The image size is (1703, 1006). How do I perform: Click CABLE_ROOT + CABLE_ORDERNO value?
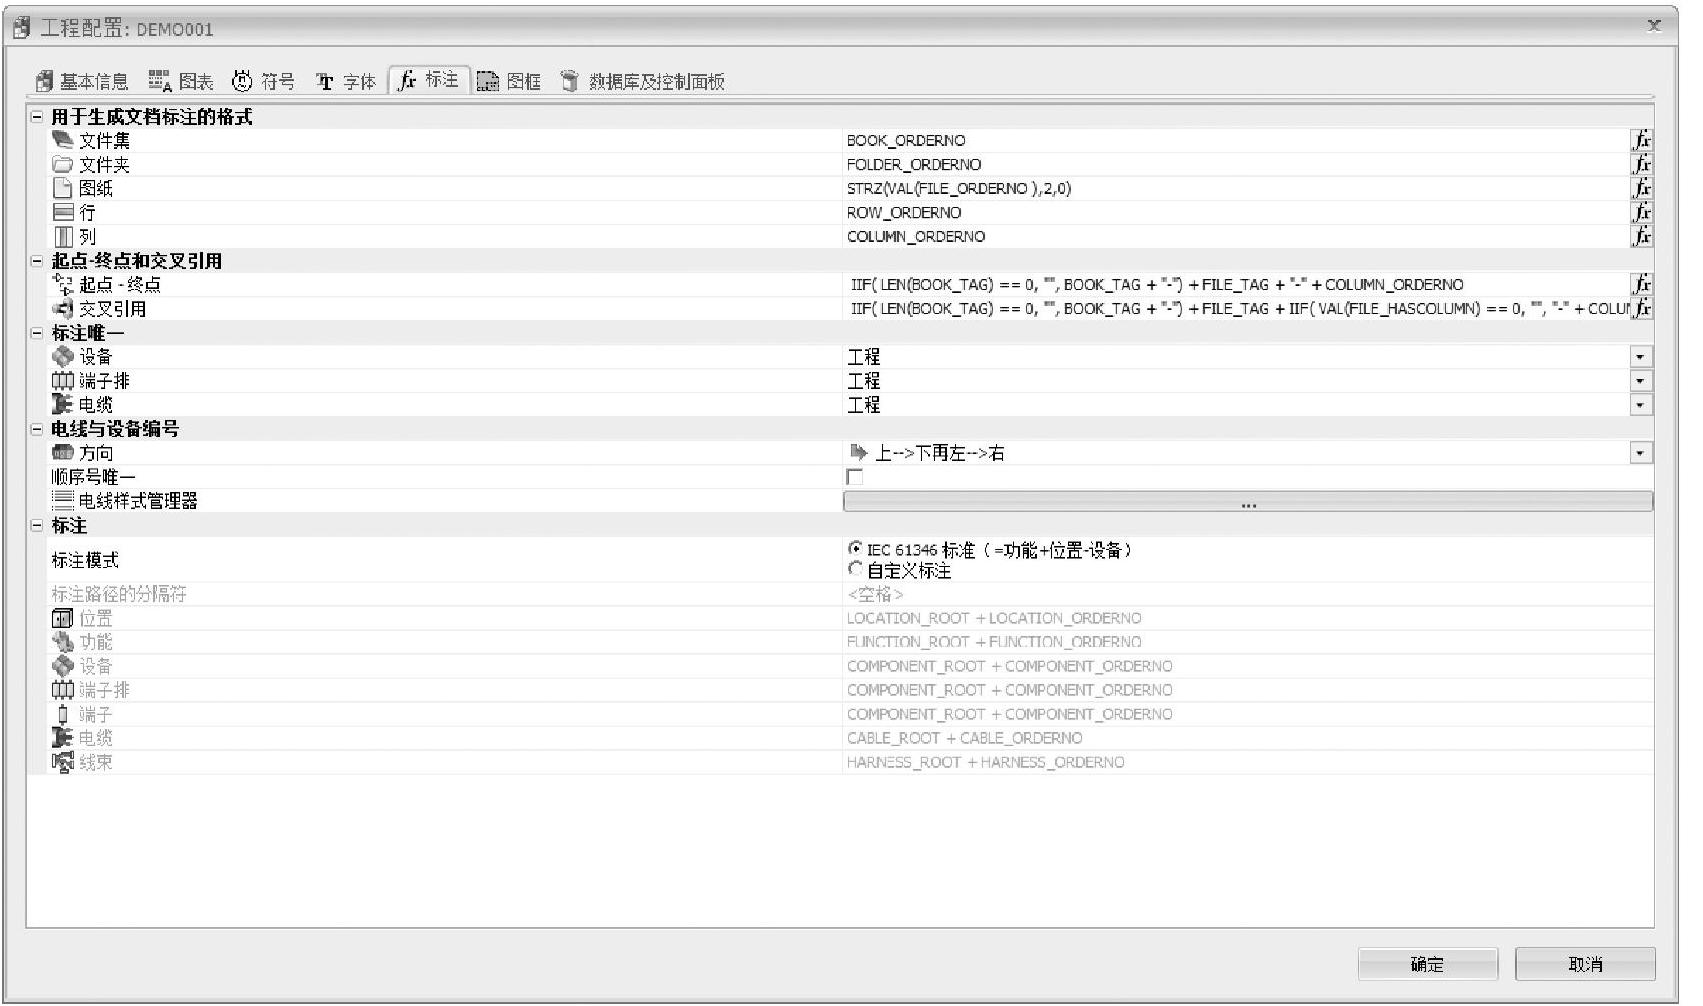(x=965, y=738)
